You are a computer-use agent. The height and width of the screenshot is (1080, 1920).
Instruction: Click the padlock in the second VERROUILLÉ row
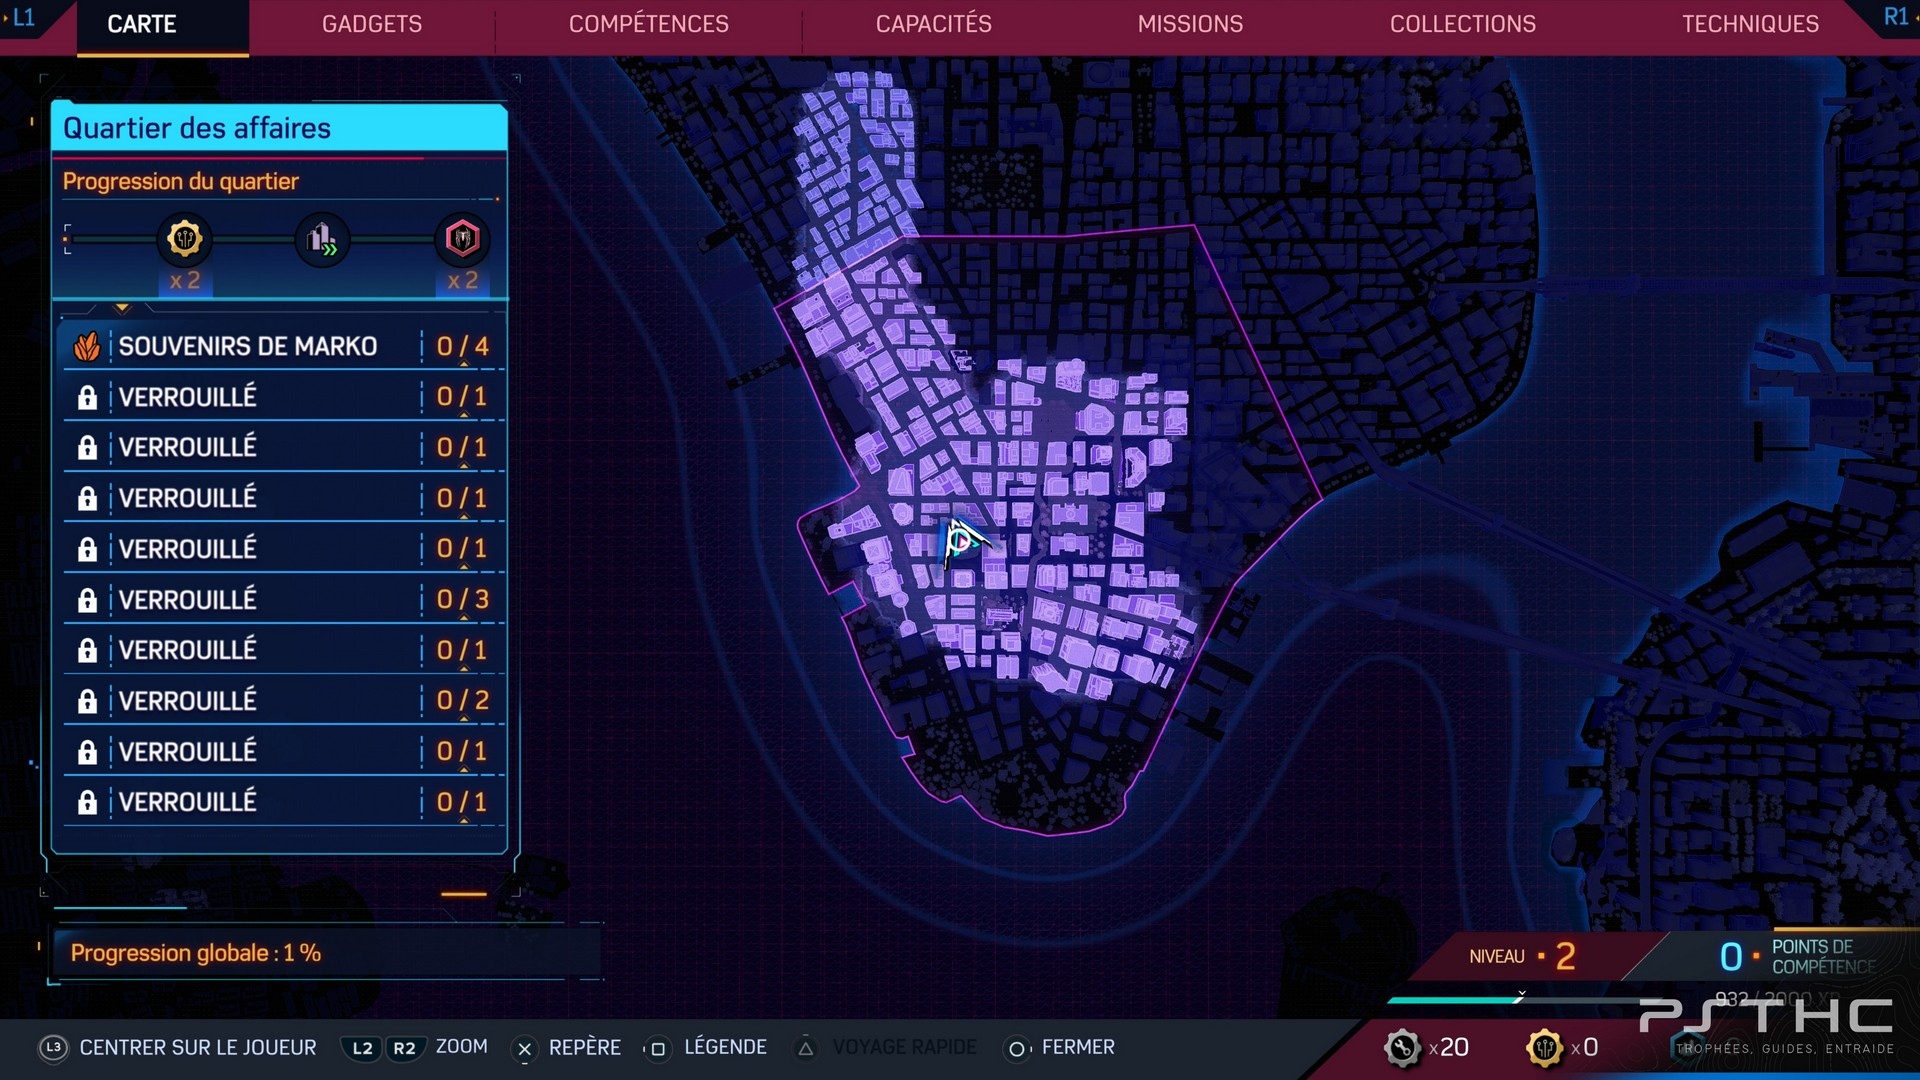click(87, 448)
